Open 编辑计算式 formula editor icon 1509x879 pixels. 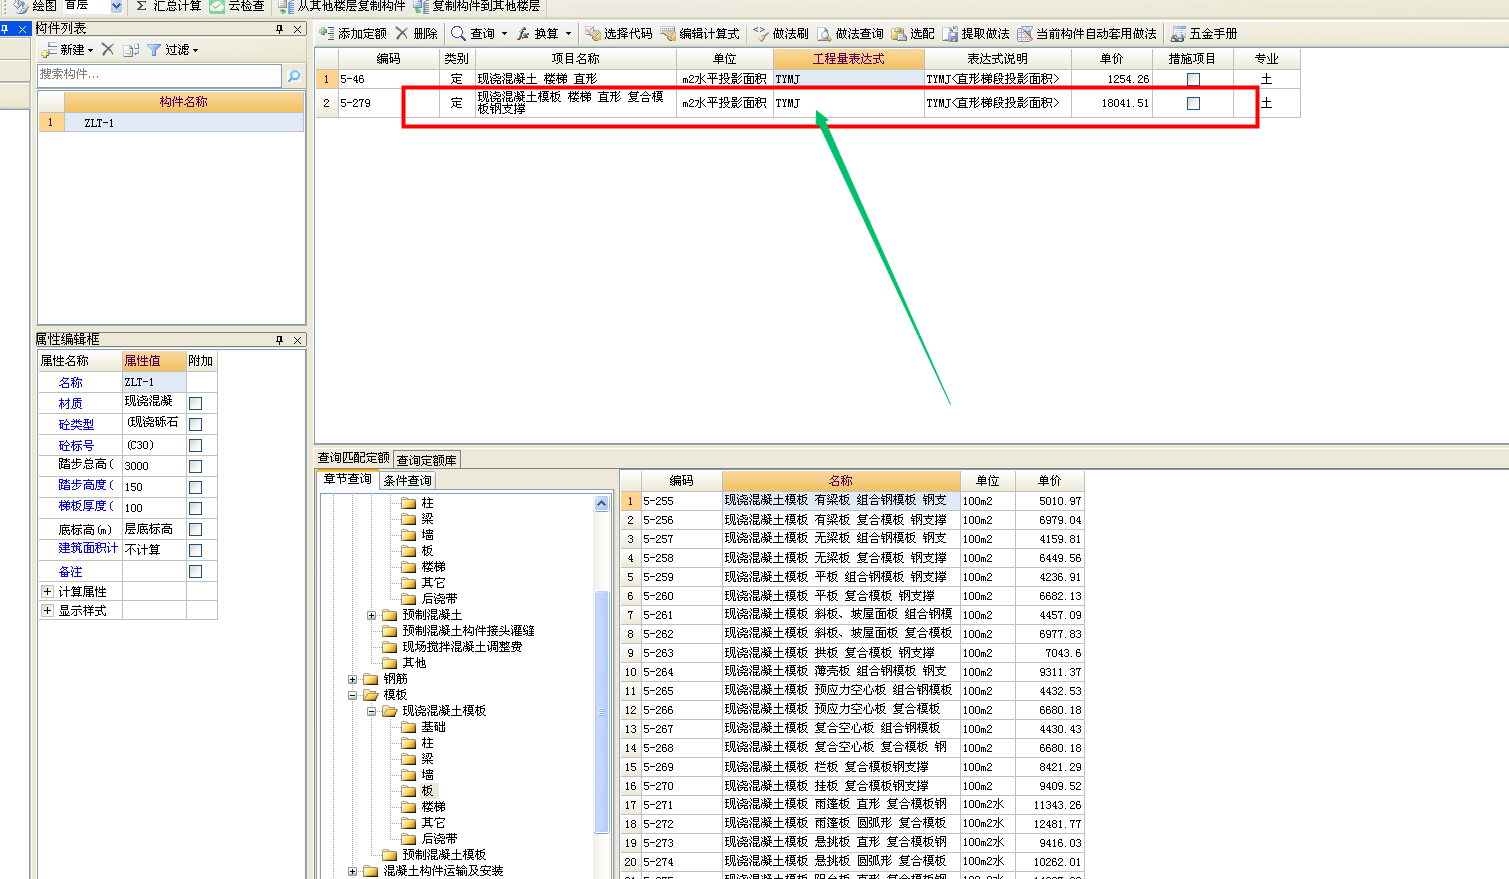(x=668, y=33)
